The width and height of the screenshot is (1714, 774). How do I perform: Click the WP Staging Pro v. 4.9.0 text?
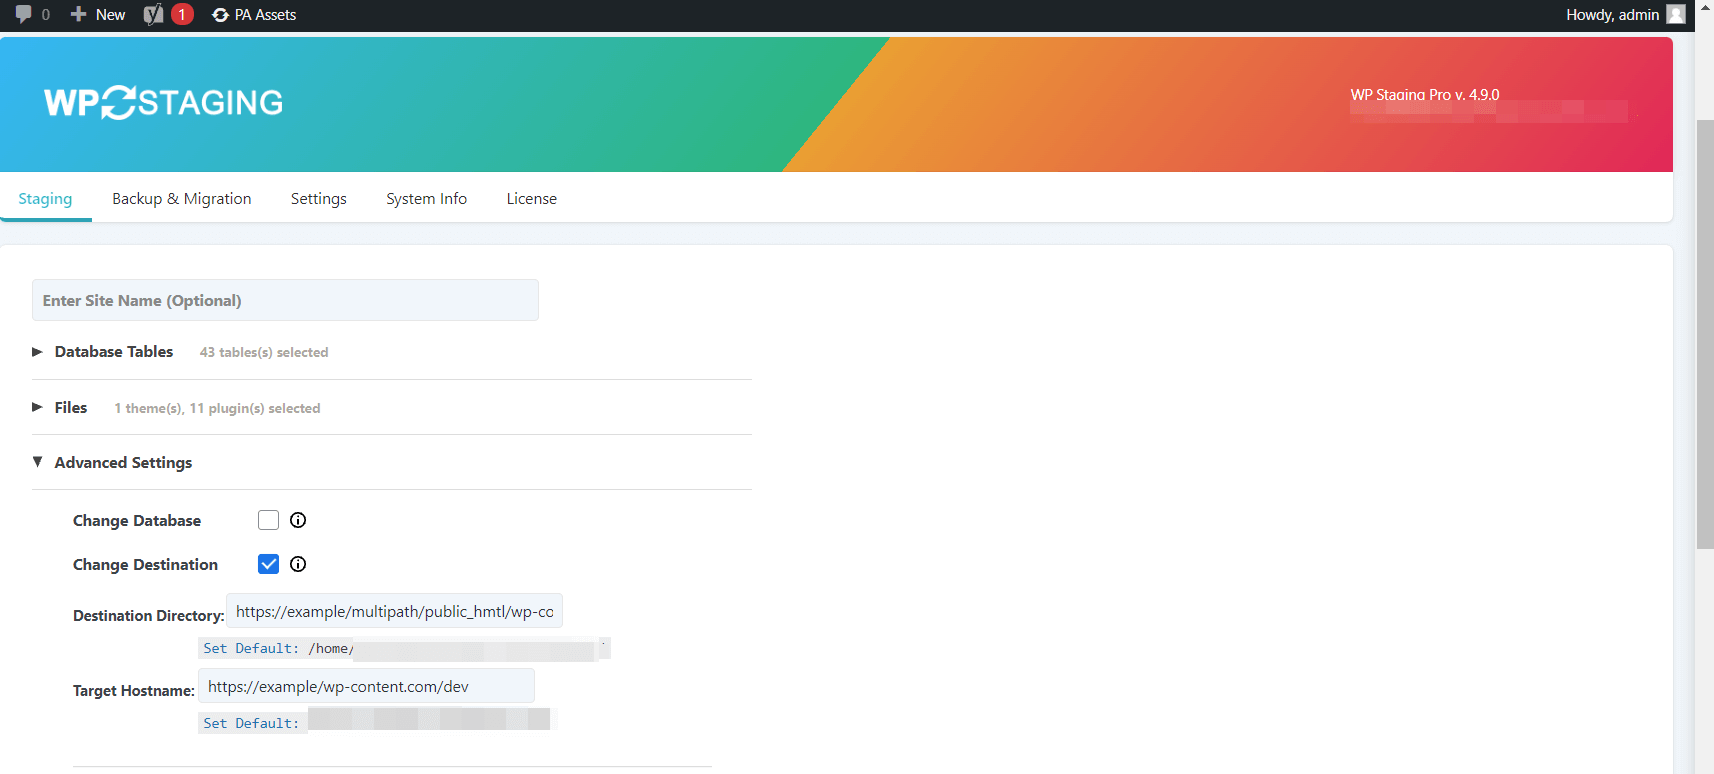point(1425,95)
